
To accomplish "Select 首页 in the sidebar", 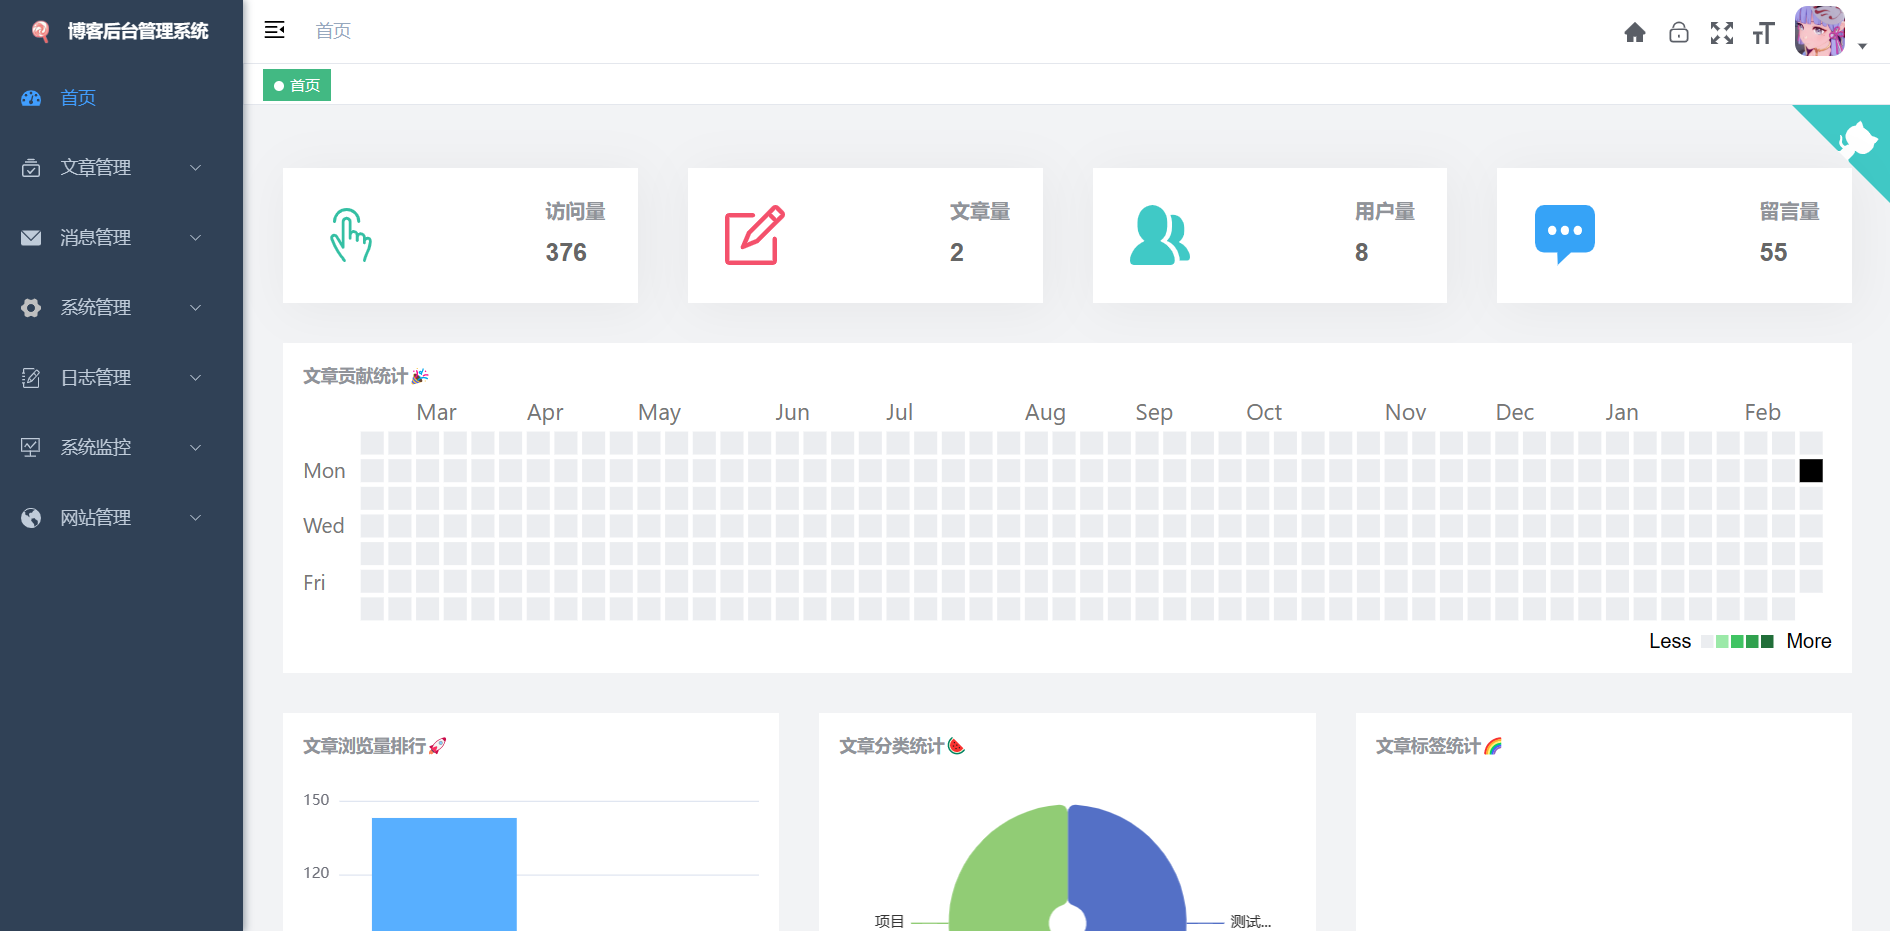I will point(78,97).
